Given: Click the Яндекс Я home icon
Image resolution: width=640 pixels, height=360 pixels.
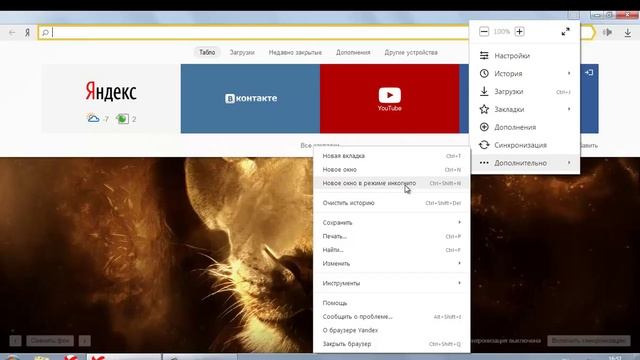Looking at the screenshot, I should (x=27, y=32).
